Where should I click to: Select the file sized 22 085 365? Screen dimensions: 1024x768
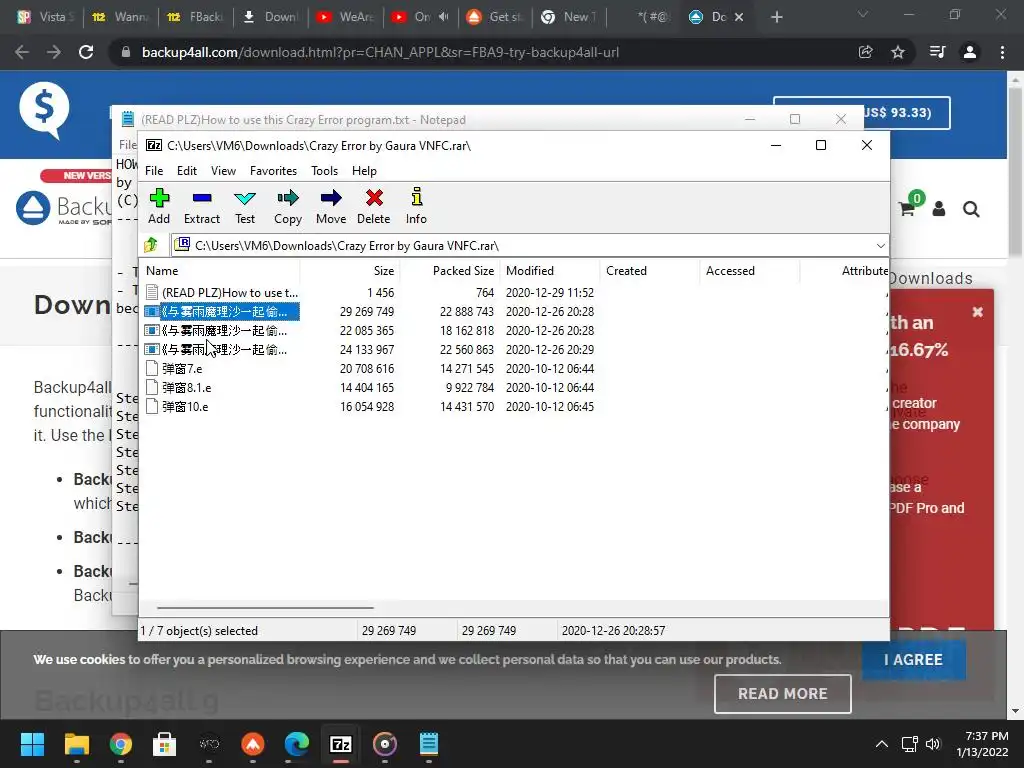tap(222, 330)
